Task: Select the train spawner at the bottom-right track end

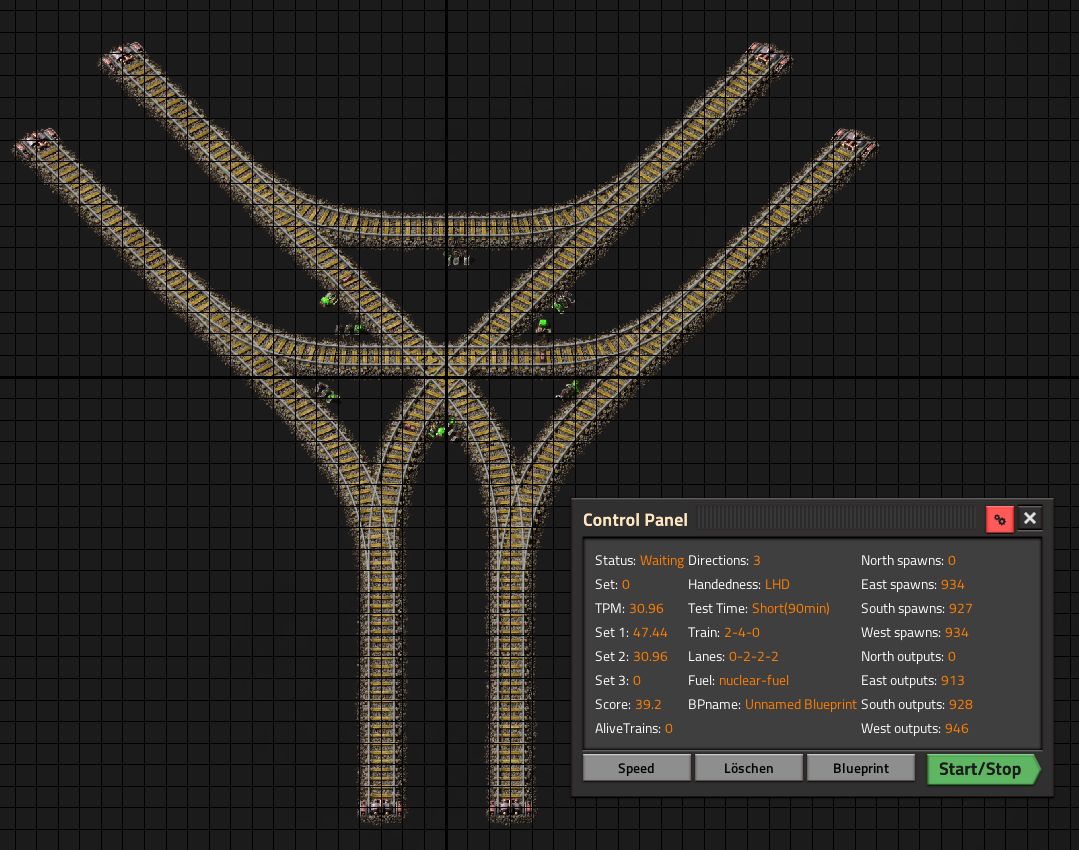Action: pos(510,808)
